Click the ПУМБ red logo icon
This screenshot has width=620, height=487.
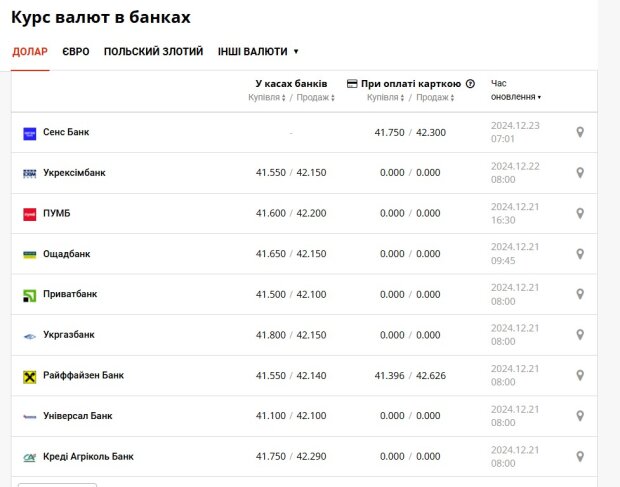(30, 214)
